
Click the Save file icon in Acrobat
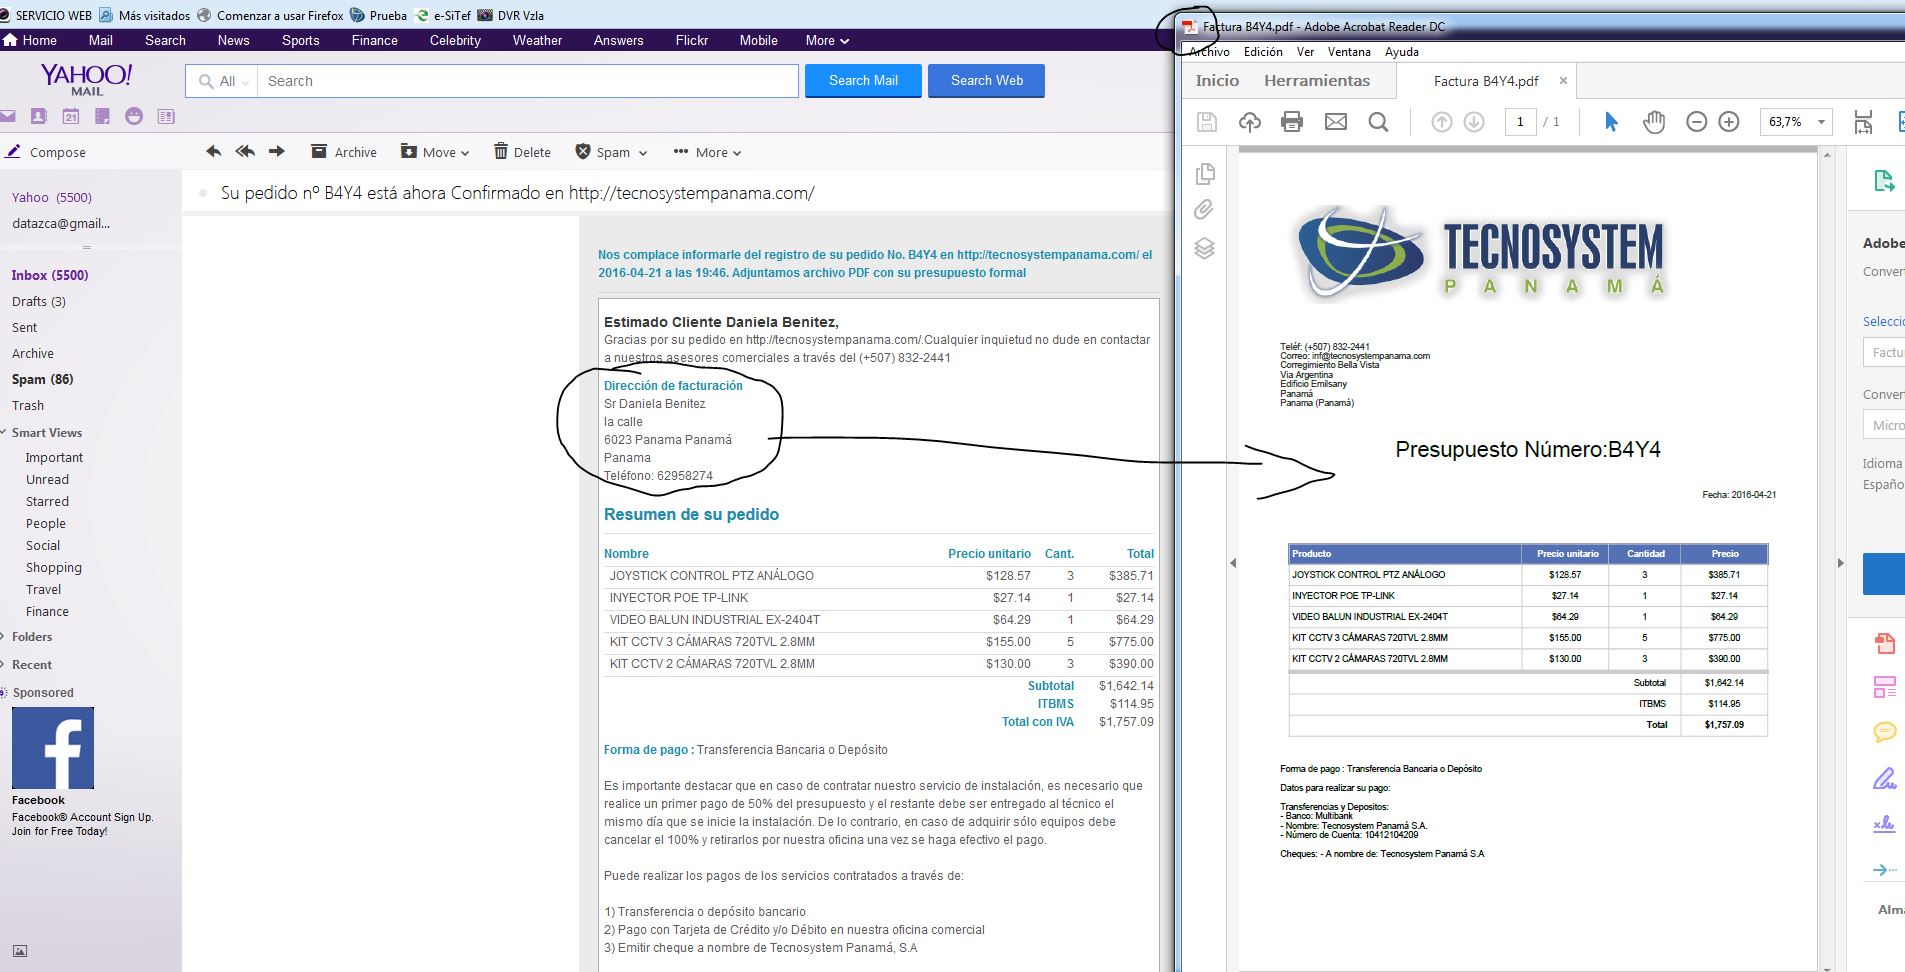pos(1207,122)
